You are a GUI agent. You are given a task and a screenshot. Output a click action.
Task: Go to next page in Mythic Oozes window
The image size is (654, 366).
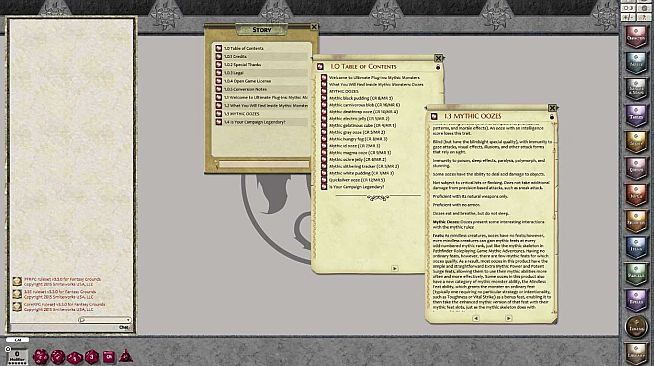[508, 318]
